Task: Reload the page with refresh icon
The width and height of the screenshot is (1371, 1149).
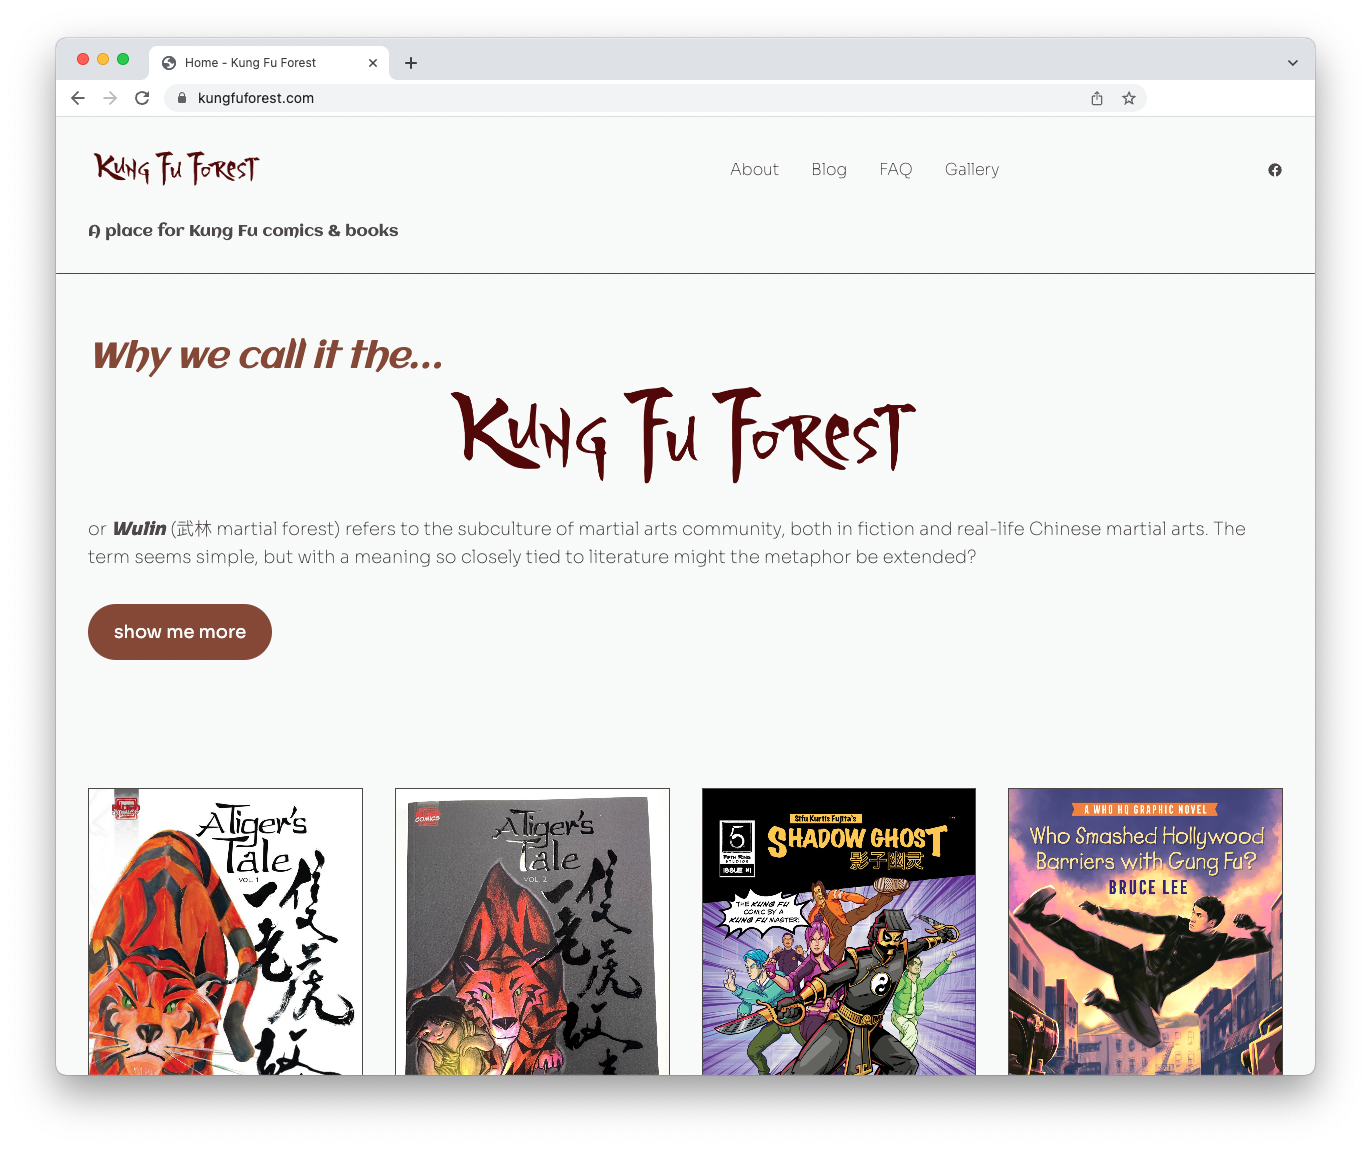Action: coord(142,98)
